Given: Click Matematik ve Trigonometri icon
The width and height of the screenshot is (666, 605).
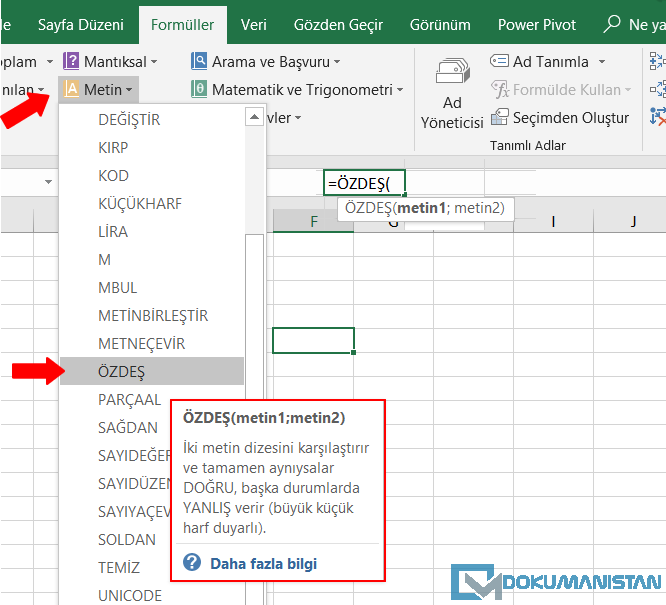Looking at the screenshot, I should click(199, 90).
